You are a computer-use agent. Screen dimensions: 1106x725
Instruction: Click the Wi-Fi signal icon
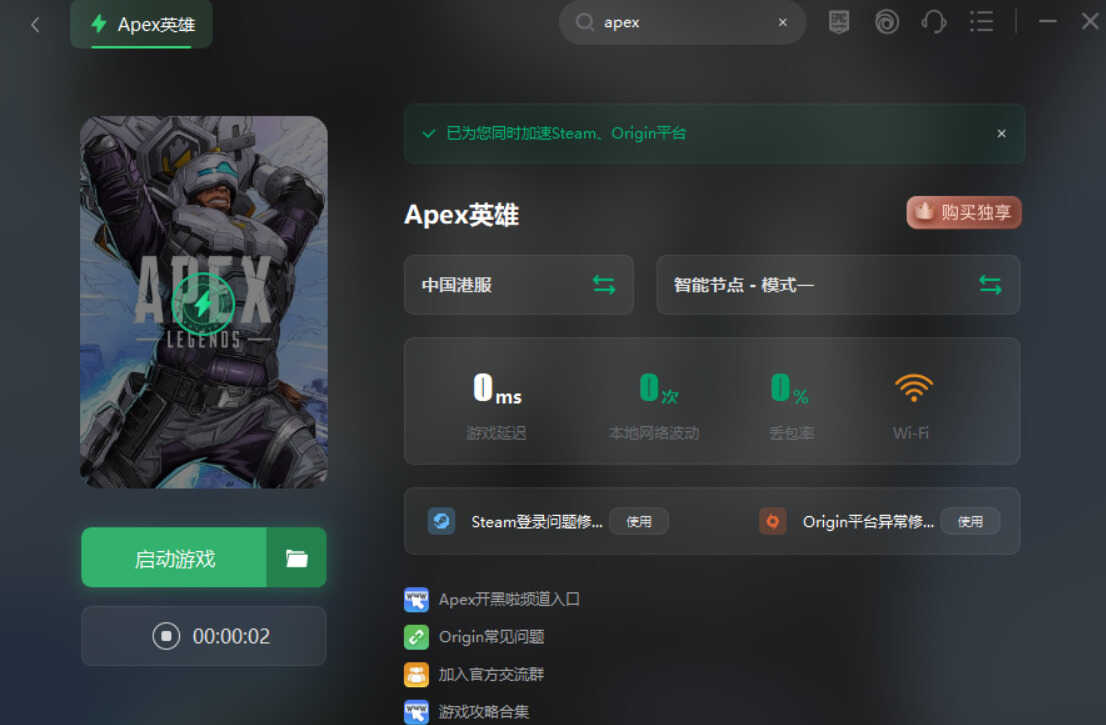point(913,388)
